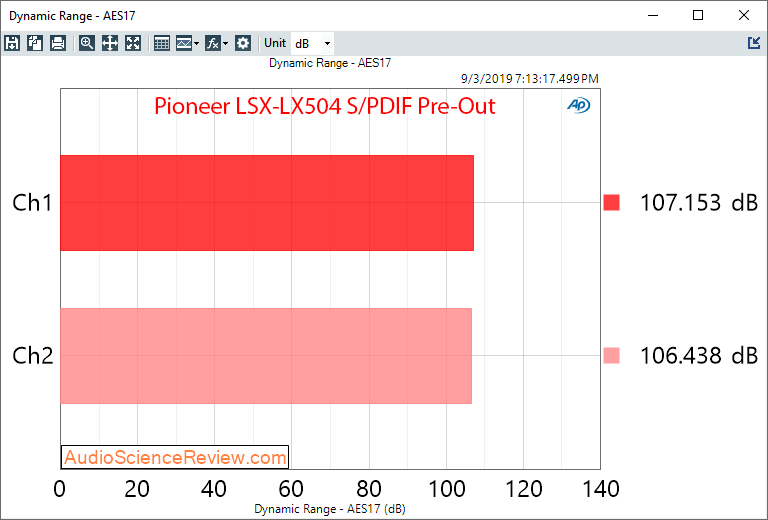Expand the fx function dropdown arrow
768x520 pixels.
tap(225, 44)
